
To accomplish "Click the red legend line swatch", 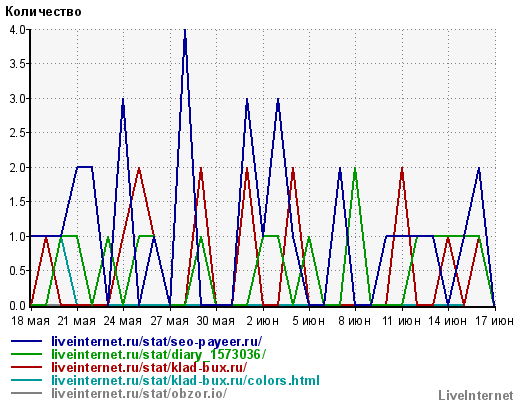I will click(26, 367).
